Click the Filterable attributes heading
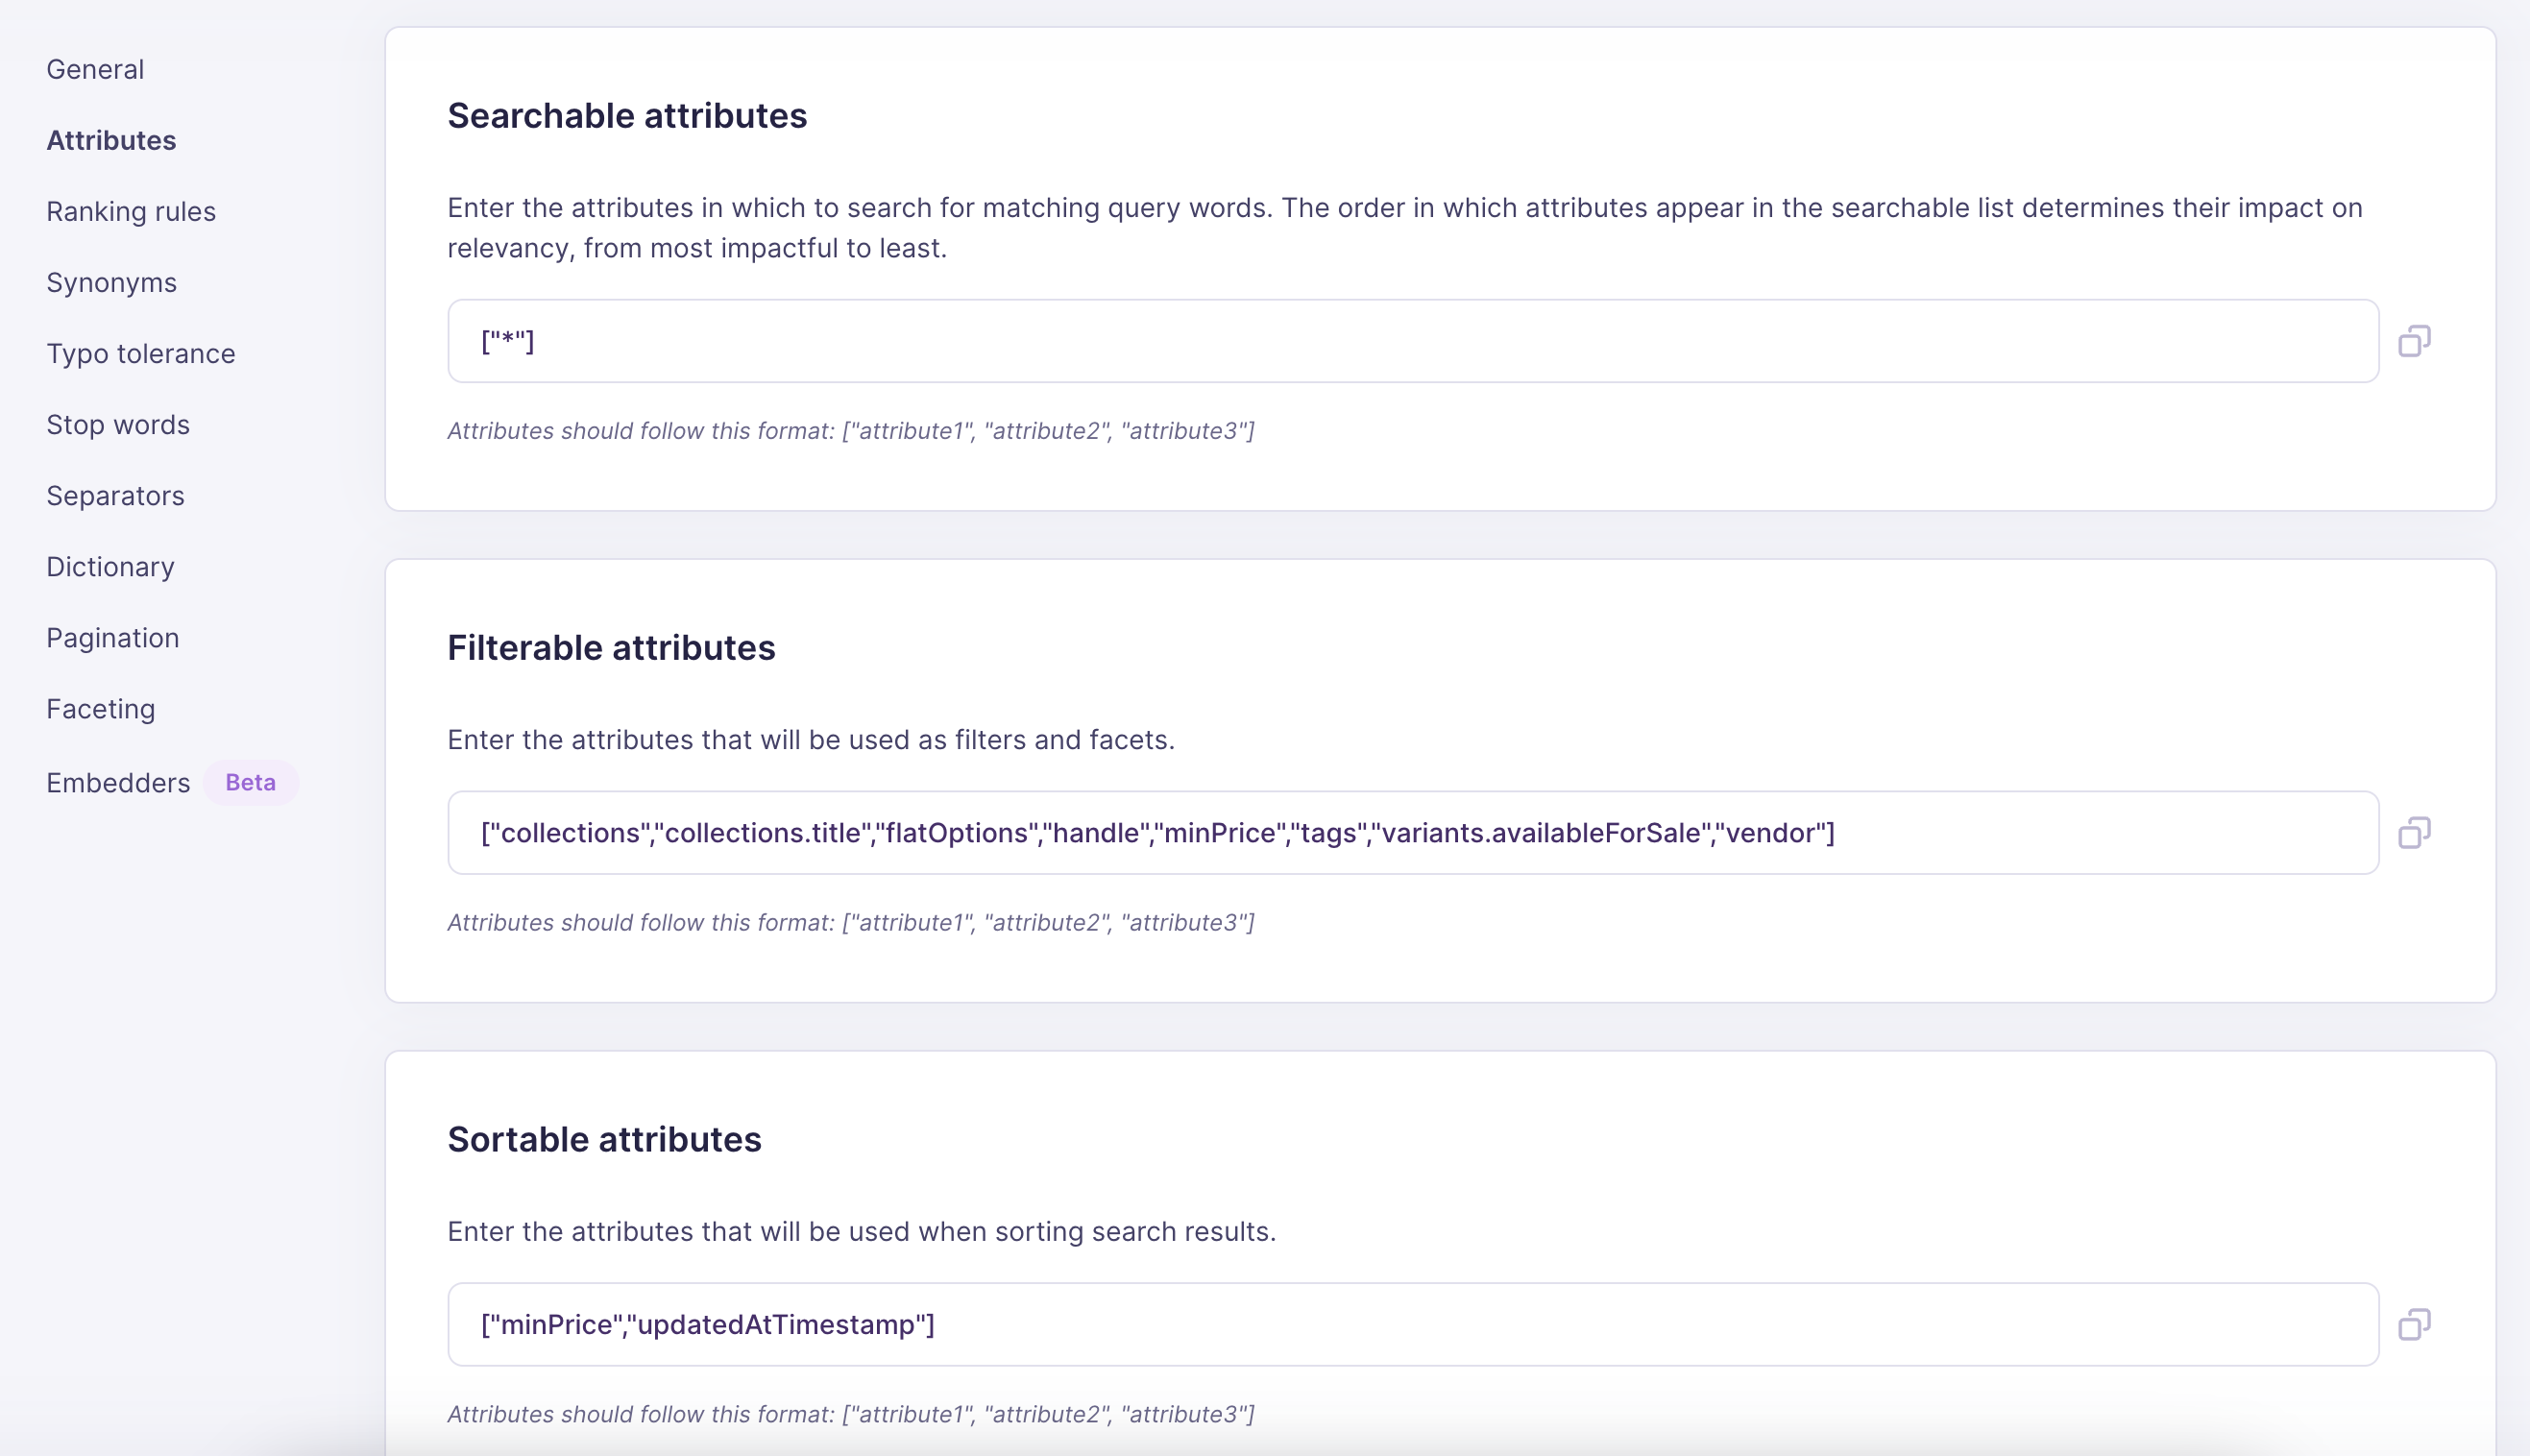 (x=611, y=647)
